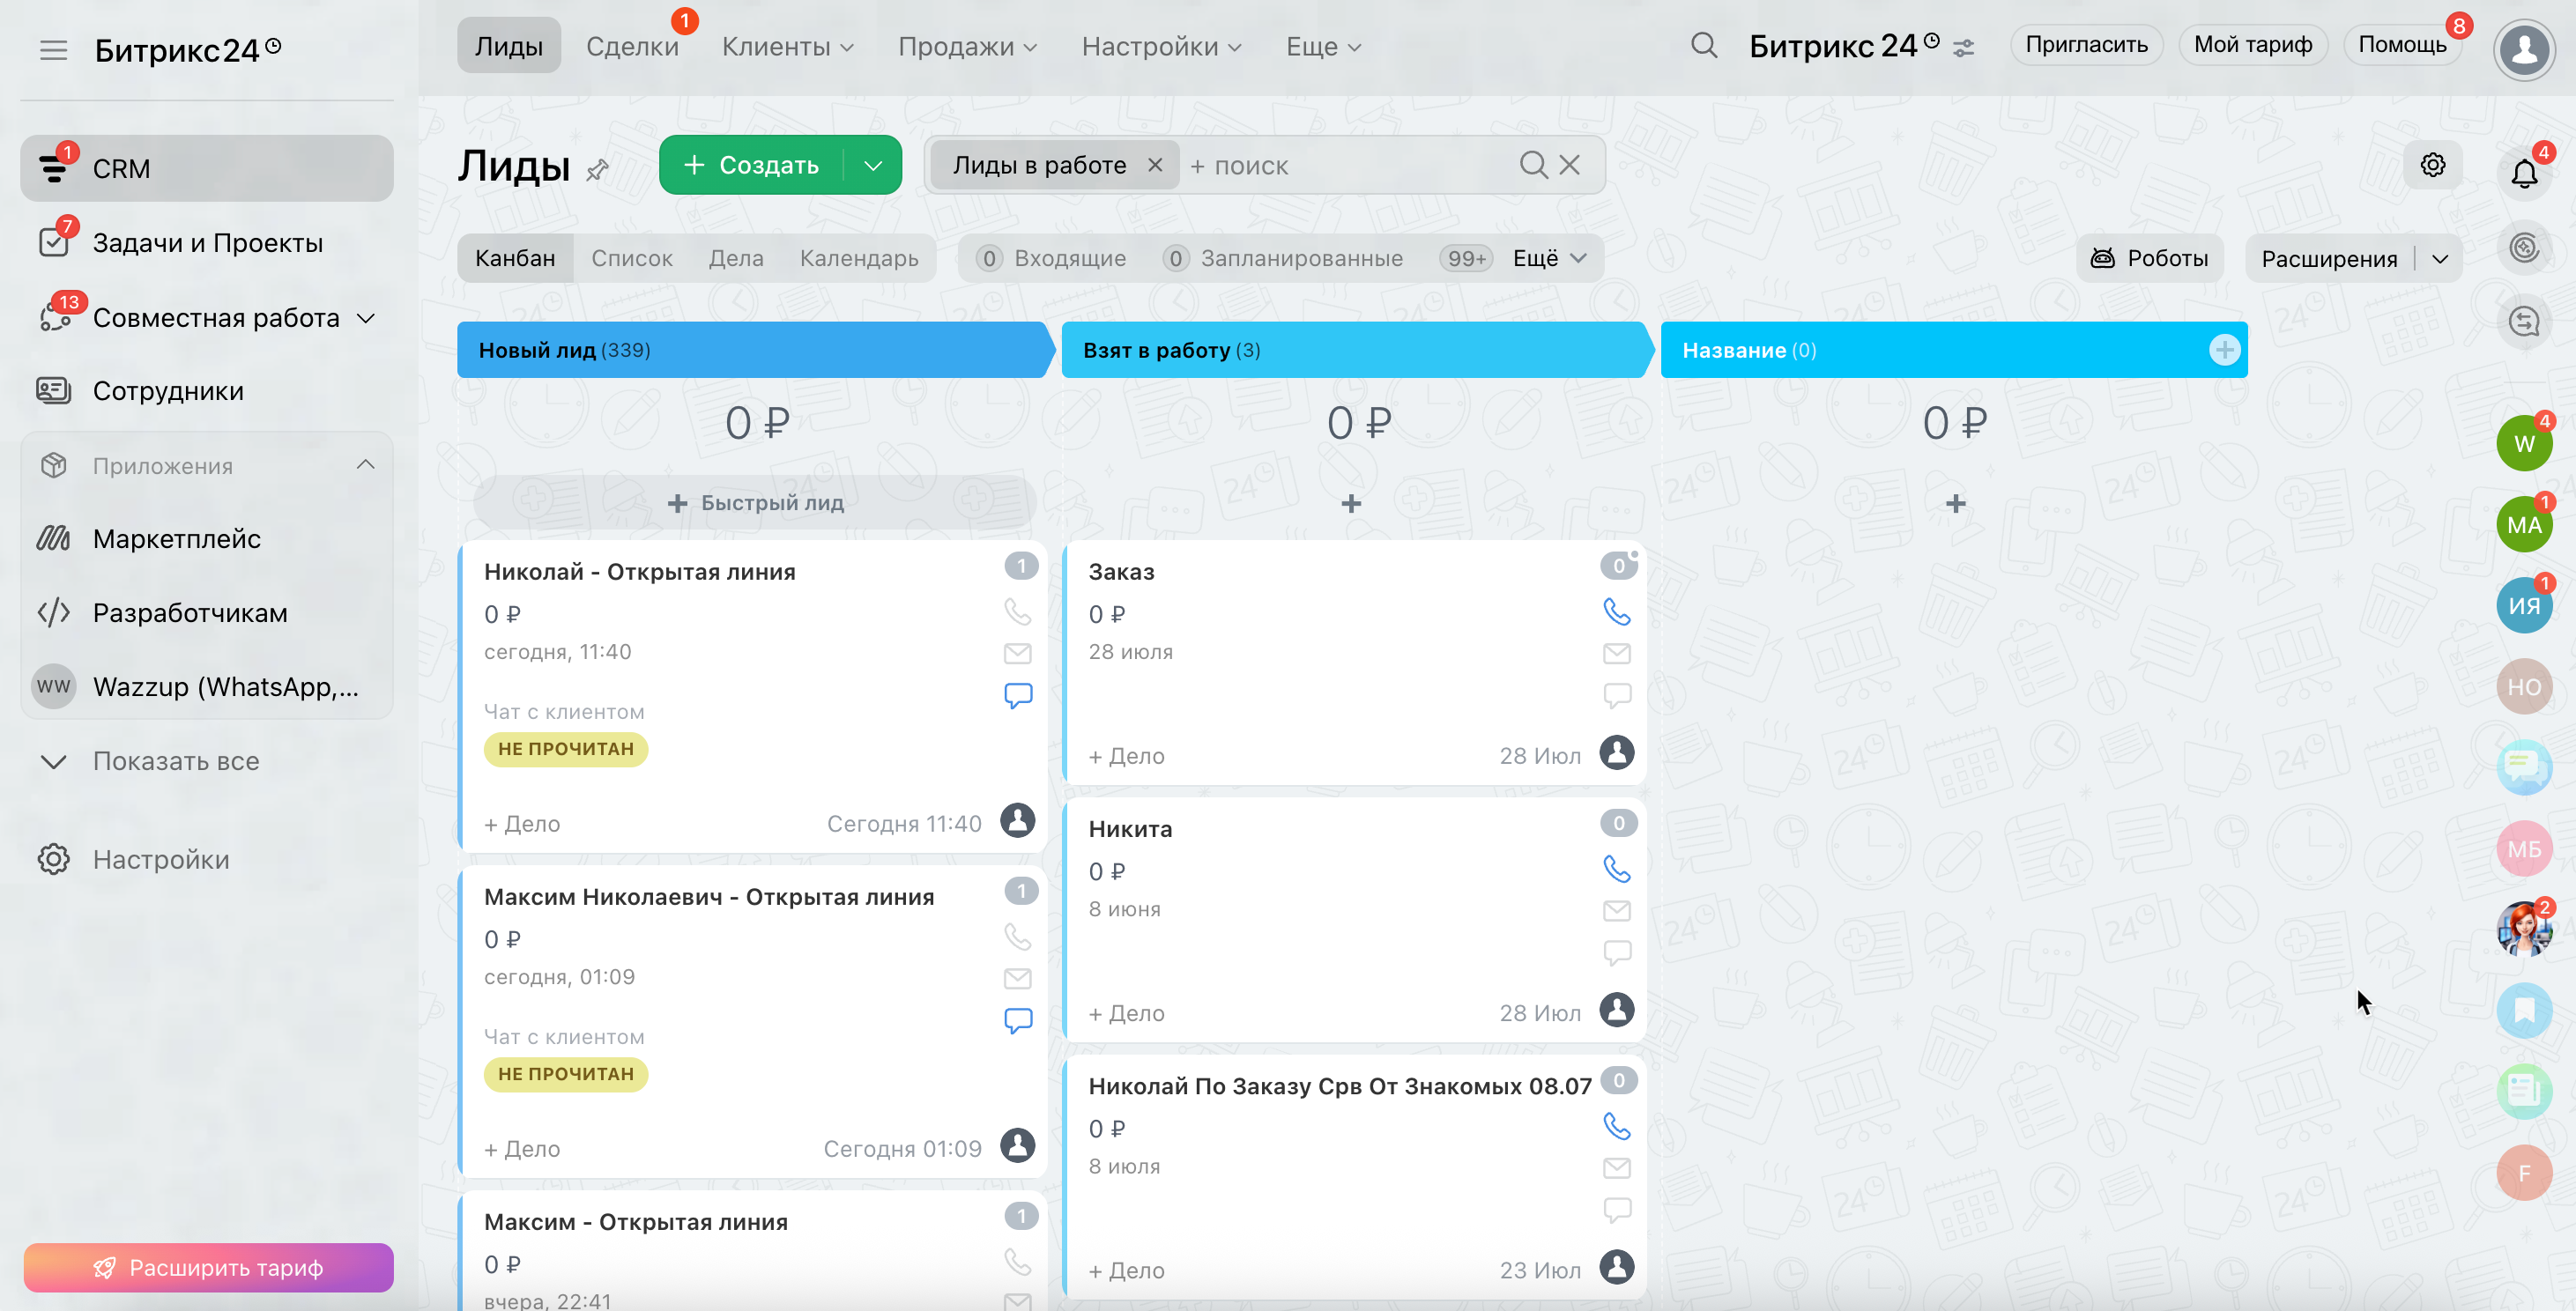Open Расширения dropdown arrow
The width and height of the screenshot is (2576, 1311).
(x=2440, y=259)
